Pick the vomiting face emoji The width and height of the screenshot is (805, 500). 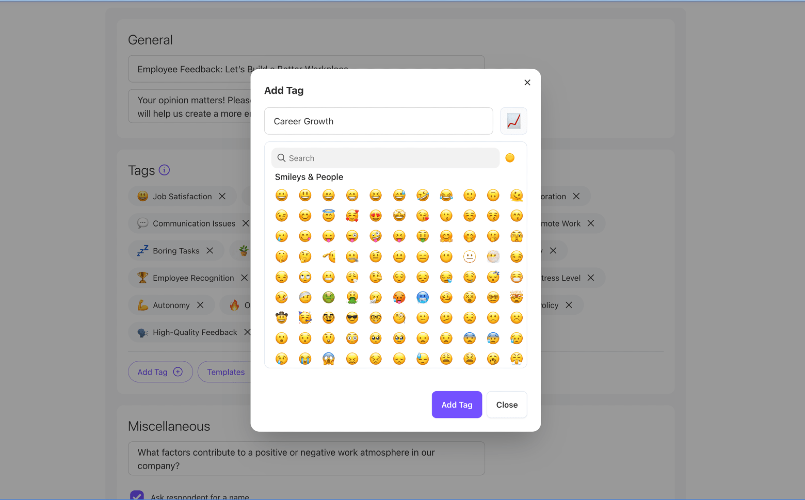tap(352, 297)
